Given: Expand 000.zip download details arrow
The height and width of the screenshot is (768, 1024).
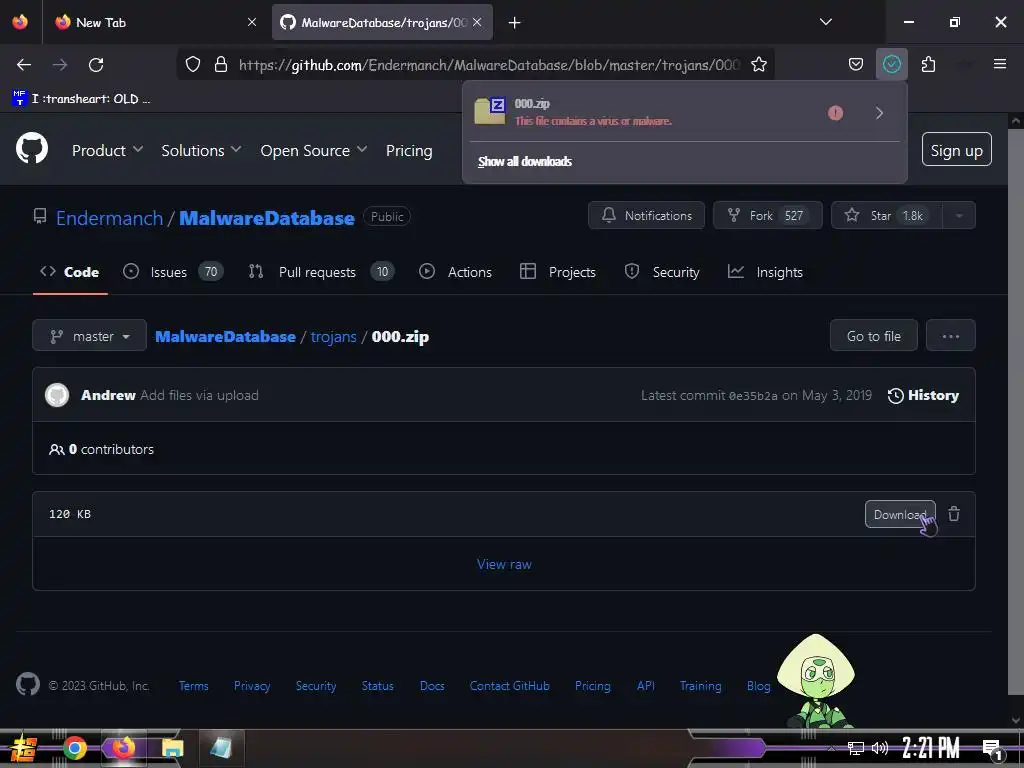Looking at the screenshot, I should (x=880, y=113).
